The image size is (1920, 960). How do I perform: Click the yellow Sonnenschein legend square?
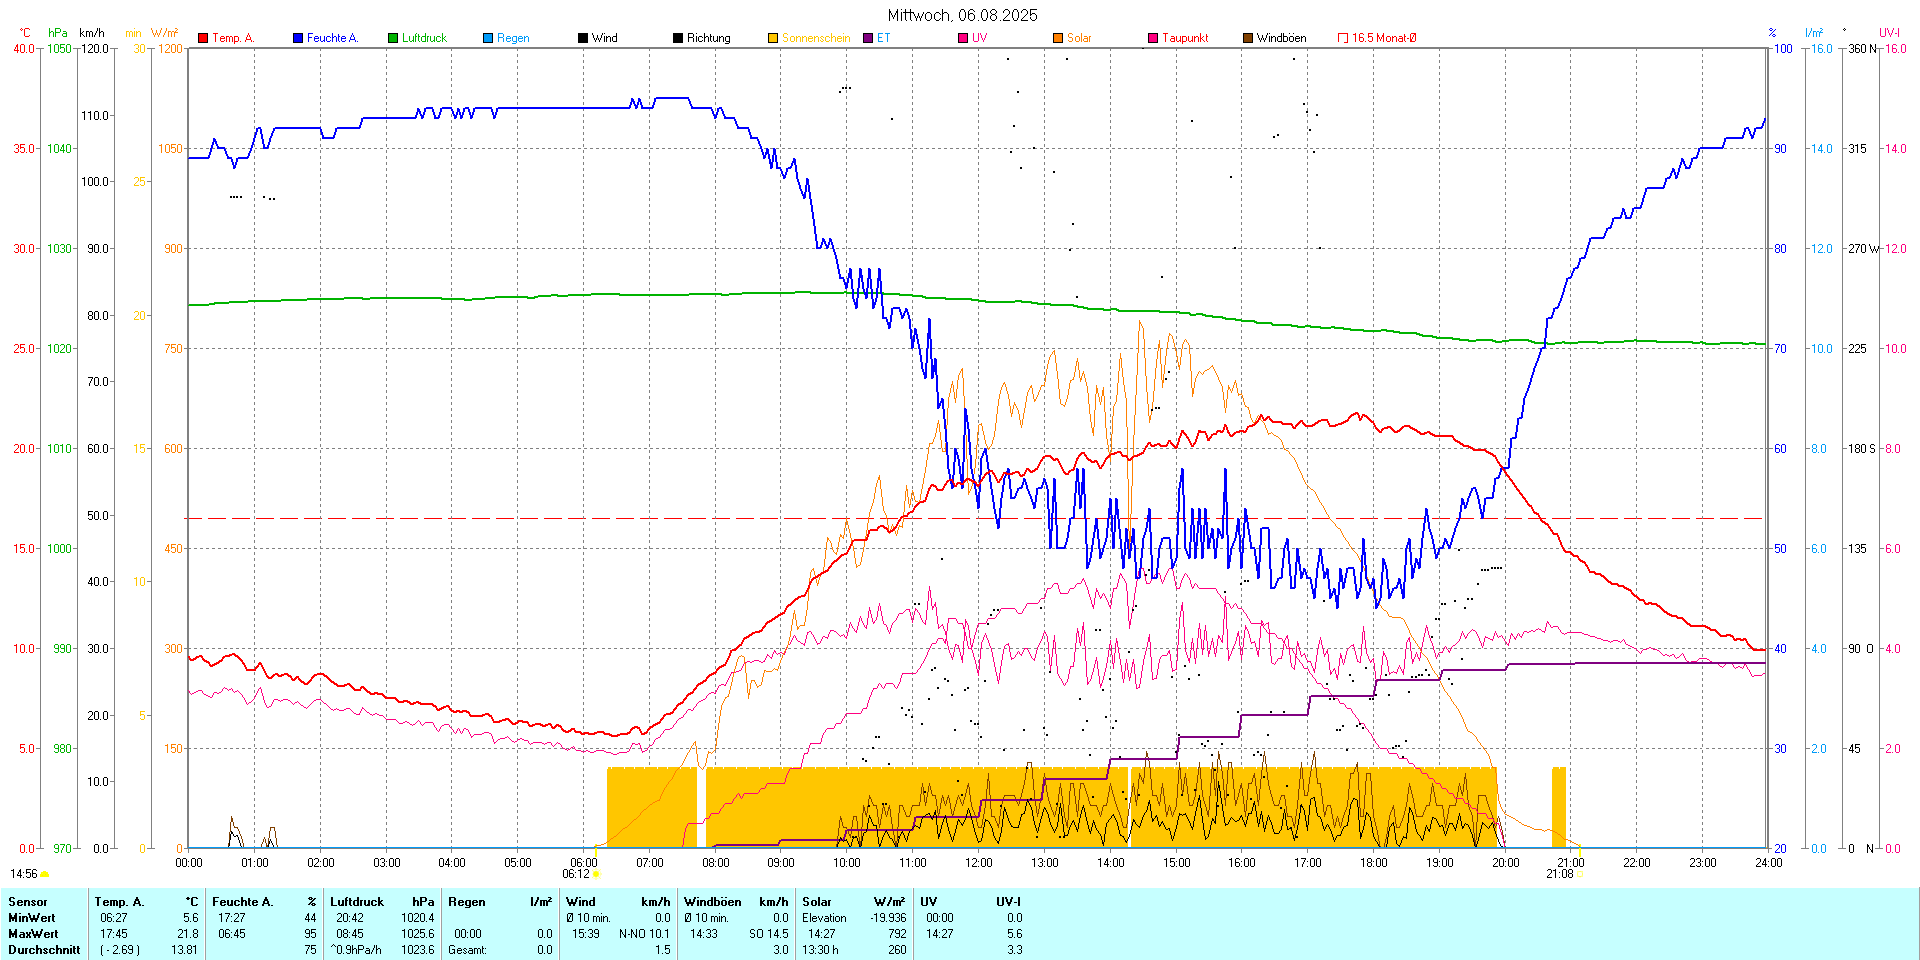773,38
